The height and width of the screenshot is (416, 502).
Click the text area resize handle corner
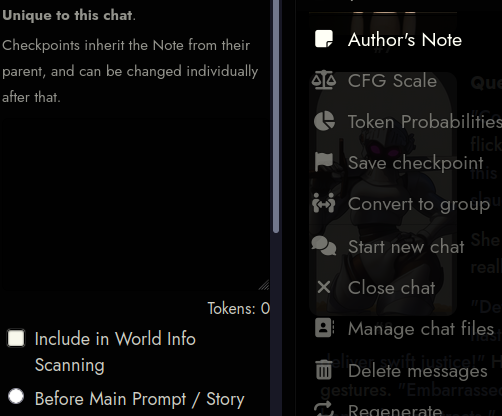tap(264, 285)
